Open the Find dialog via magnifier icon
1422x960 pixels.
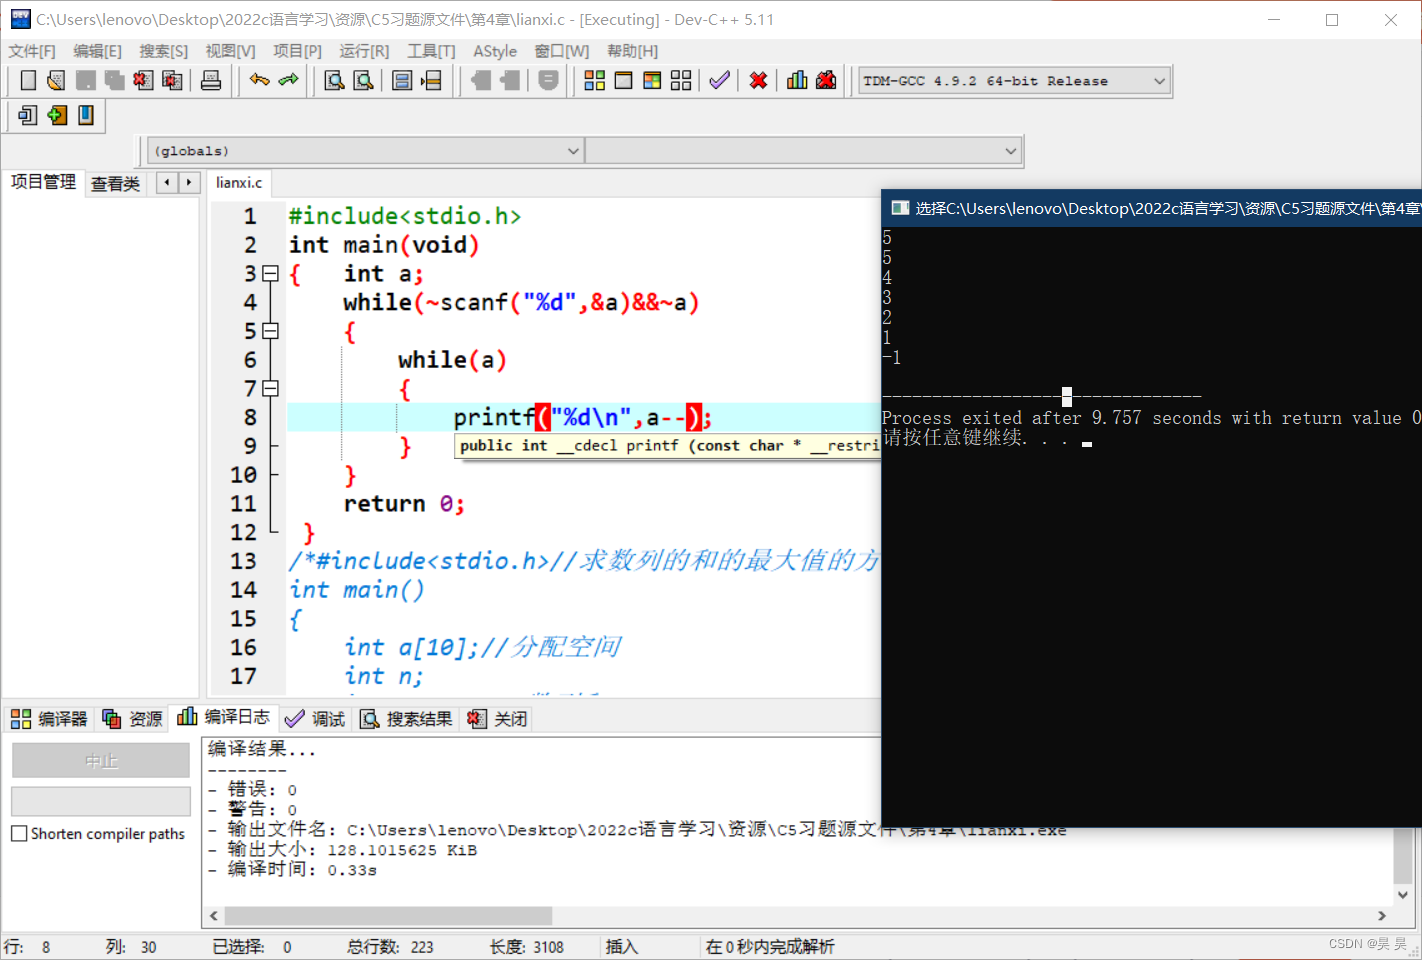pyautogui.click(x=334, y=80)
